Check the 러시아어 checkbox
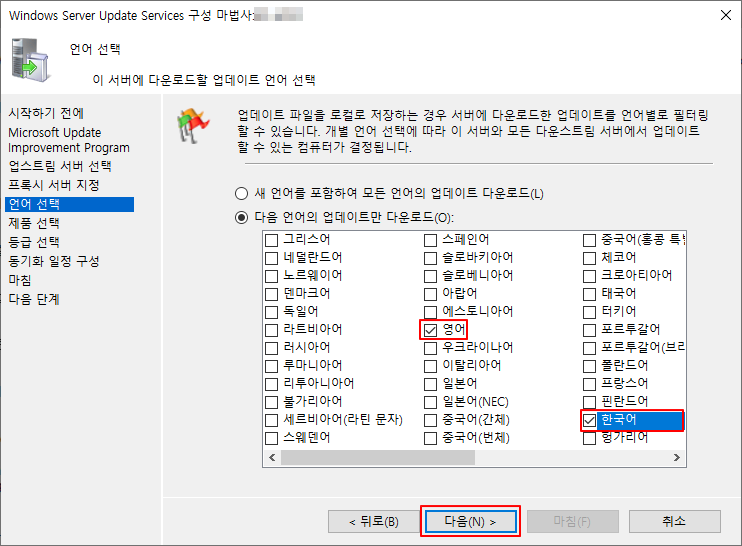Viewport: 742px width, 546px height. click(271, 348)
